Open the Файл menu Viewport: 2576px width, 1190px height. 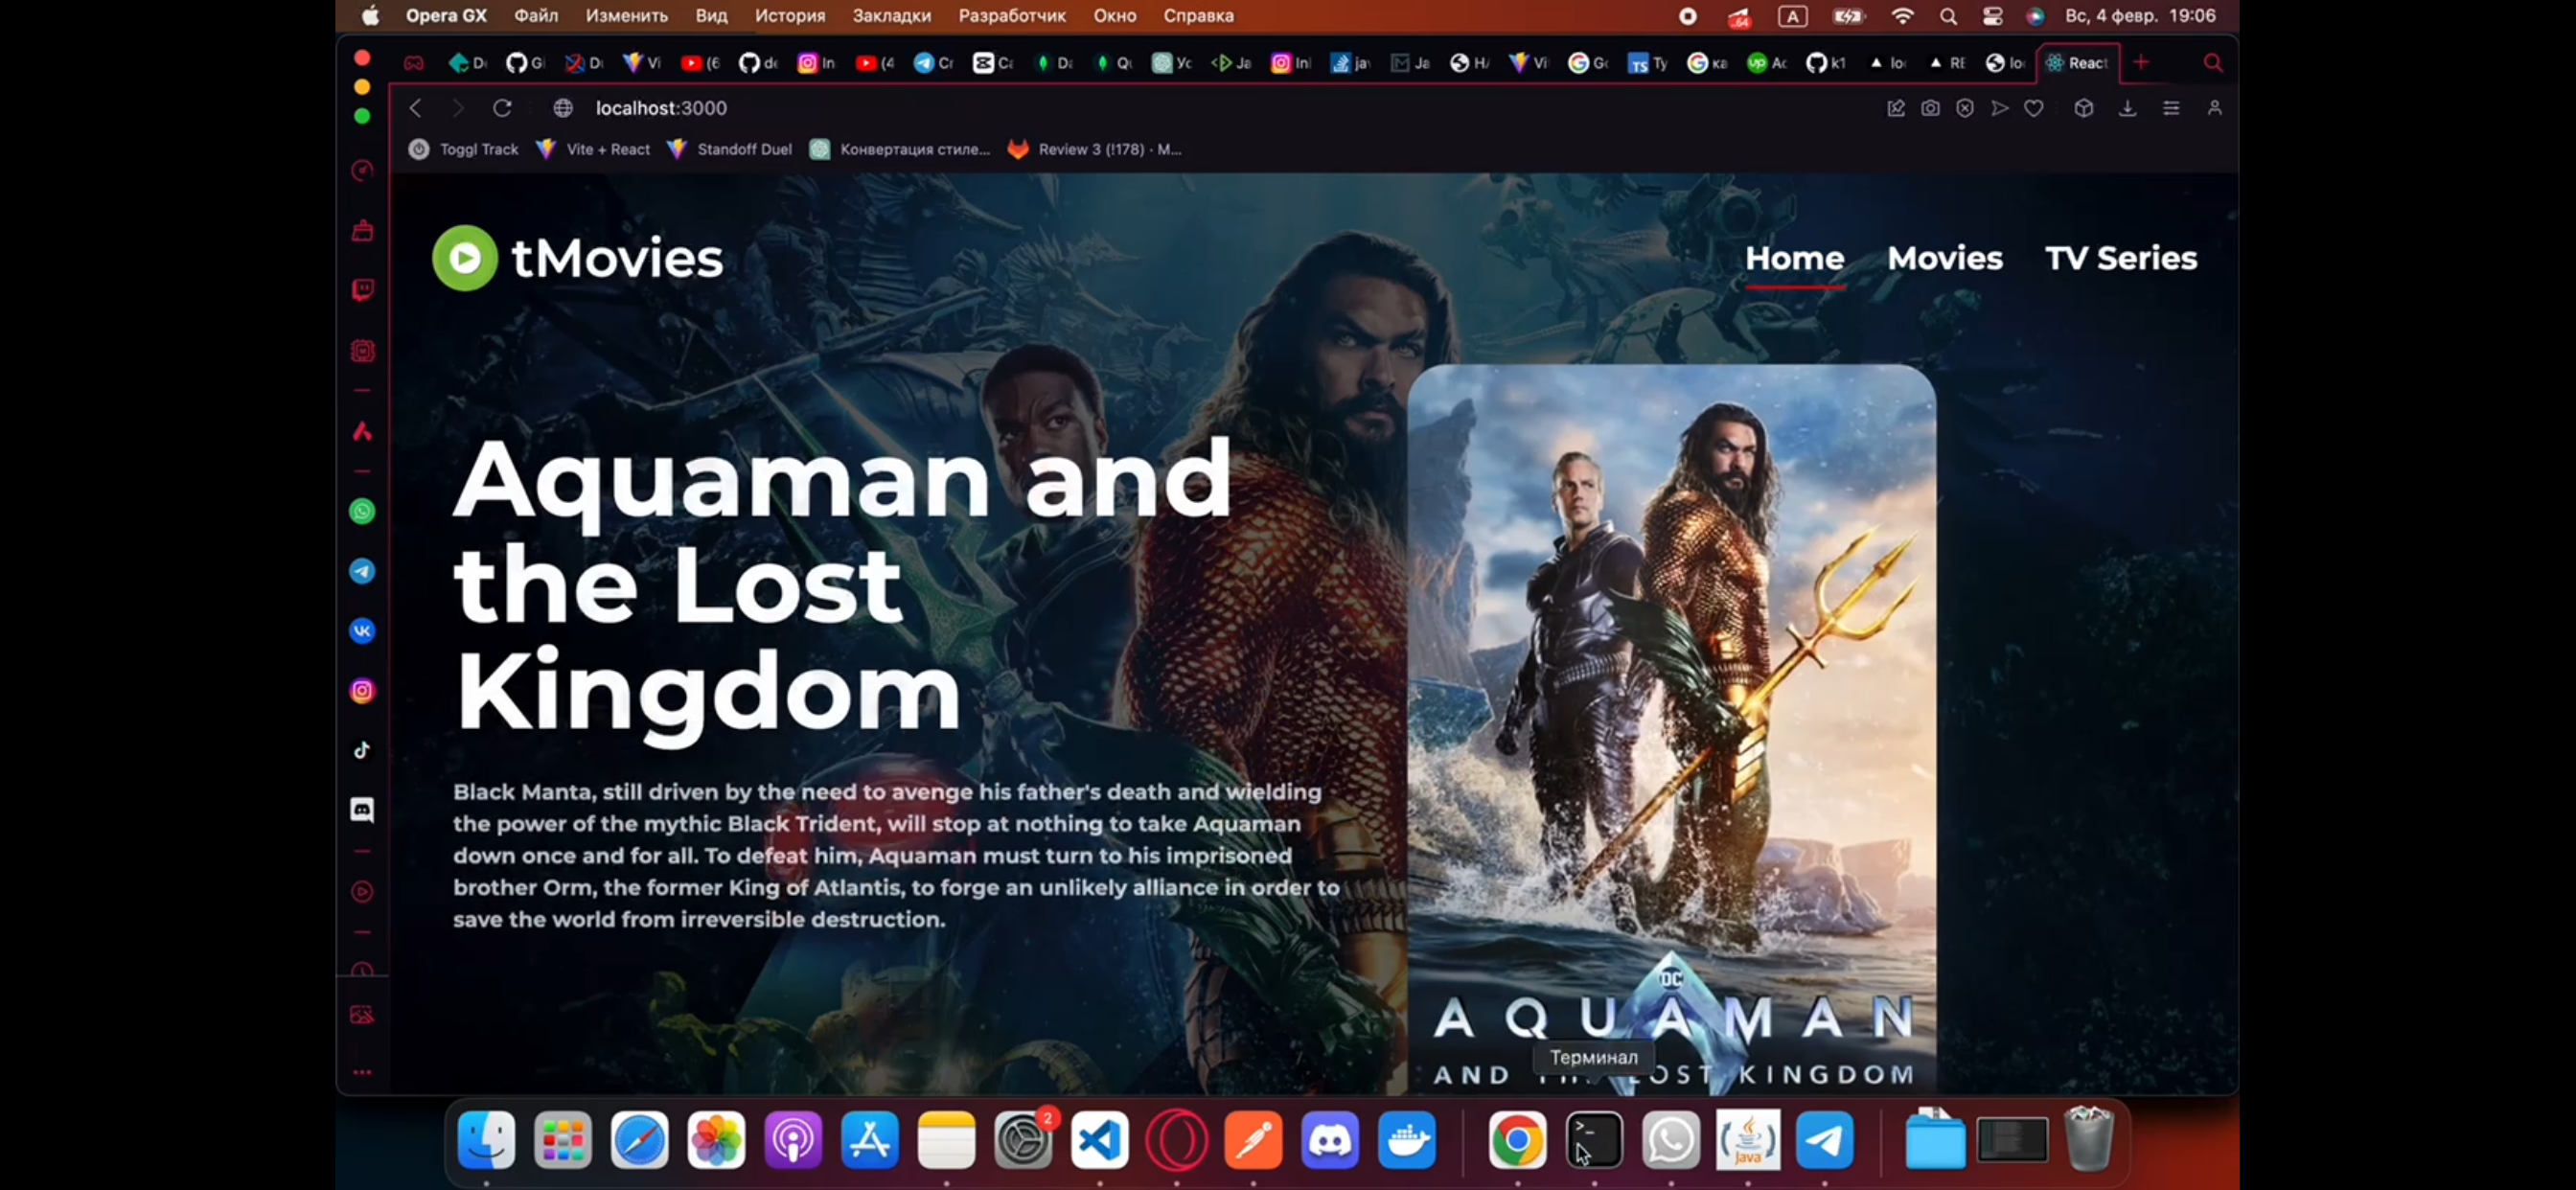[536, 16]
